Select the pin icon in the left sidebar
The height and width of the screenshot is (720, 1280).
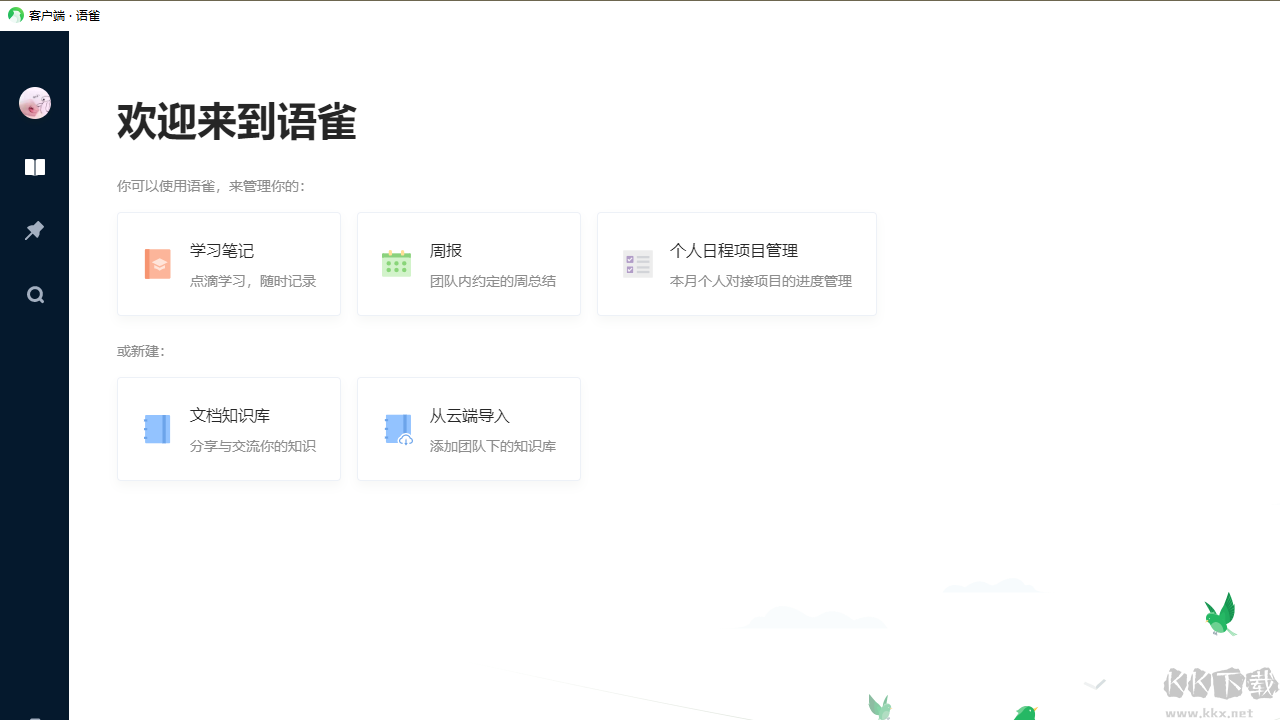[x=34, y=230]
